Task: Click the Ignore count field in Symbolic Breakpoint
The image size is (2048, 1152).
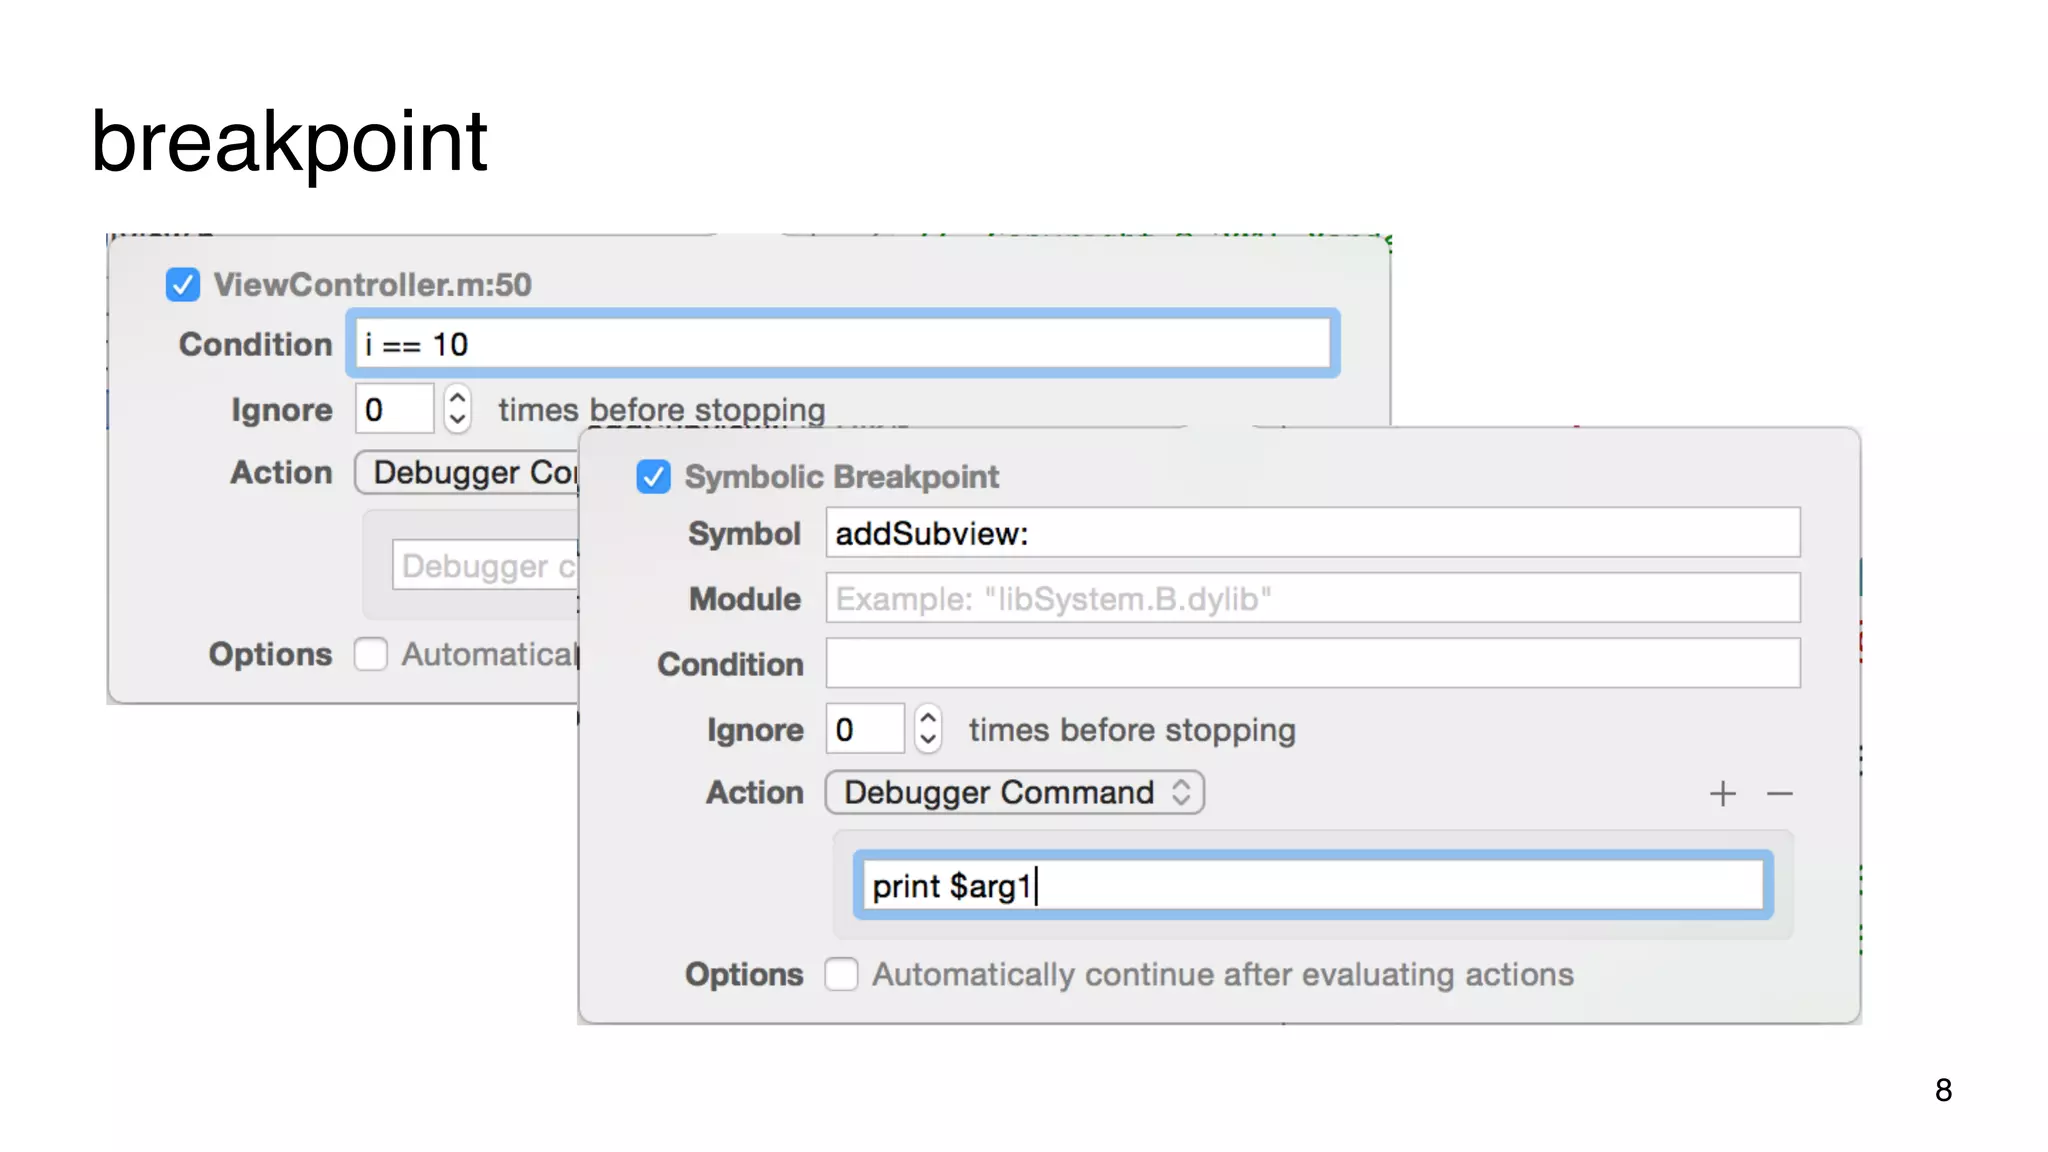Action: point(864,729)
